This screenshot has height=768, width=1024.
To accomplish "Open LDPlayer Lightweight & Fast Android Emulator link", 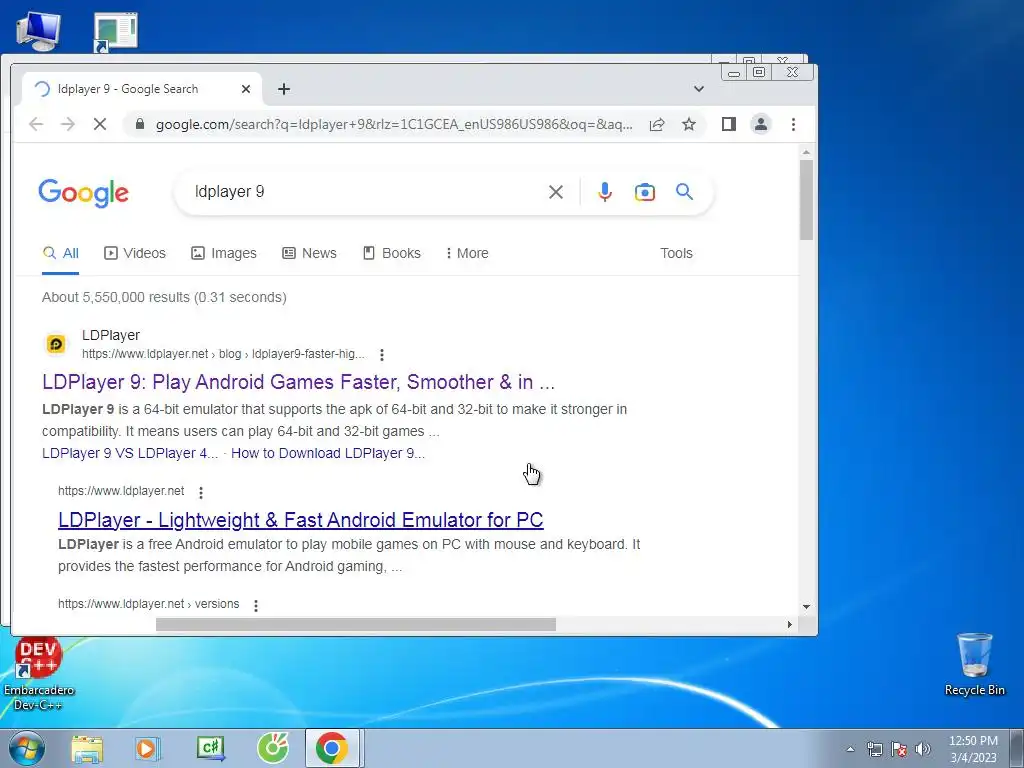I will (x=300, y=520).
